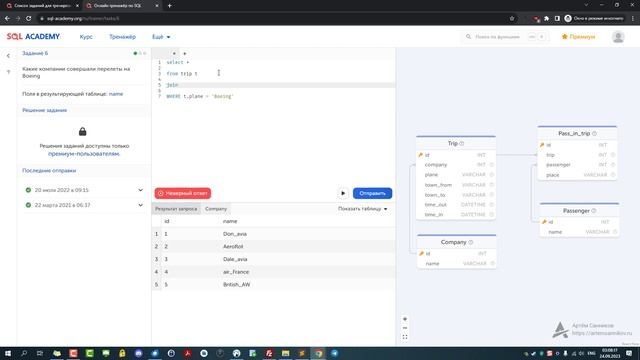Toggle the browser side panel icon
Image resolution: width=640 pixels, height=360 pixels.
coord(557,18)
